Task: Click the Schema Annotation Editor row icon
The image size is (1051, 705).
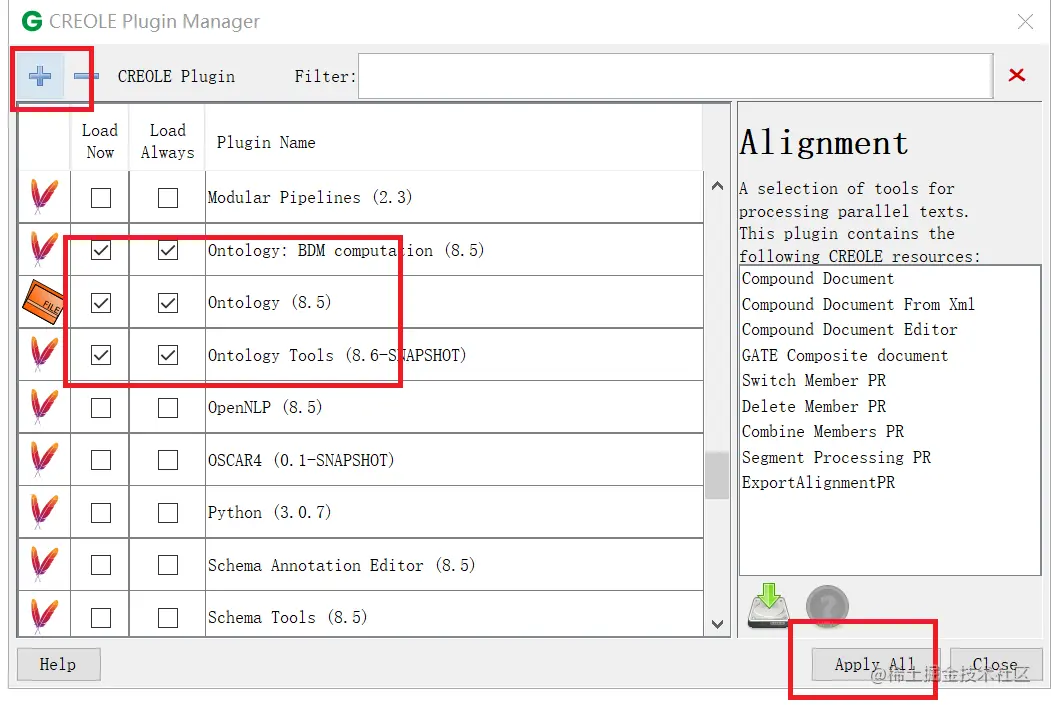Action: (x=44, y=564)
